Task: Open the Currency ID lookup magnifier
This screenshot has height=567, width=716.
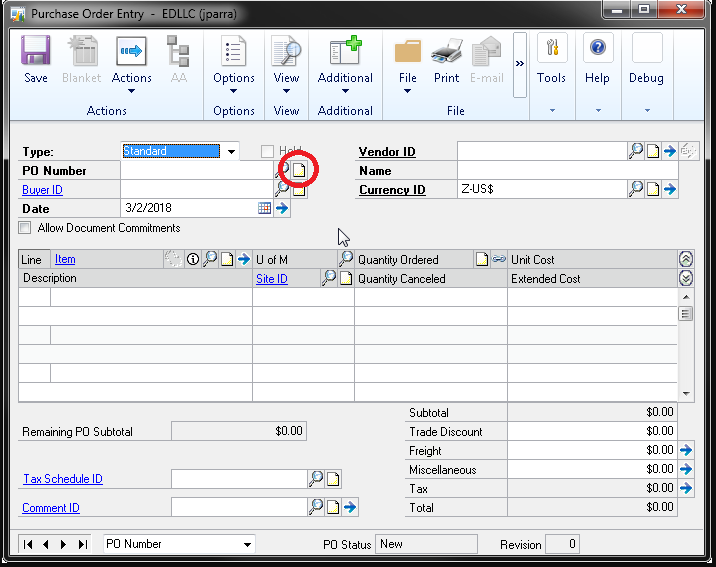Action: coord(636,189)
